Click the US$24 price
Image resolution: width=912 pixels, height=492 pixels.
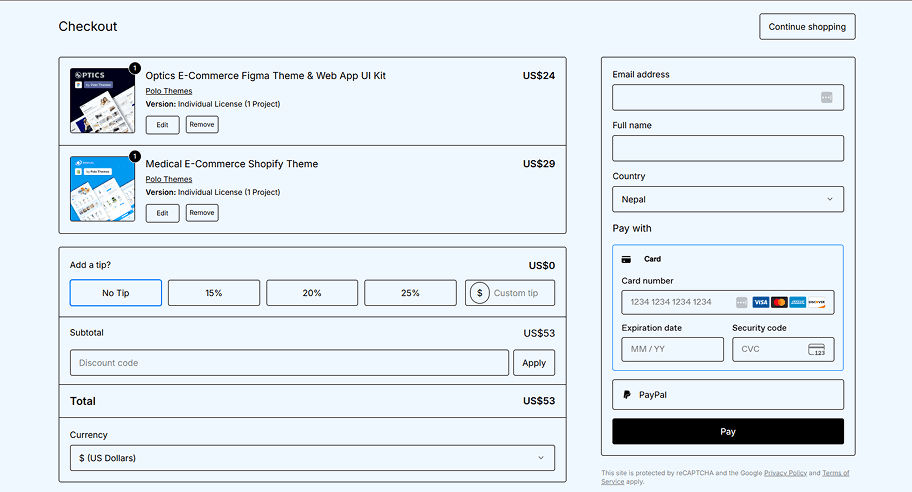coord(539,76)
